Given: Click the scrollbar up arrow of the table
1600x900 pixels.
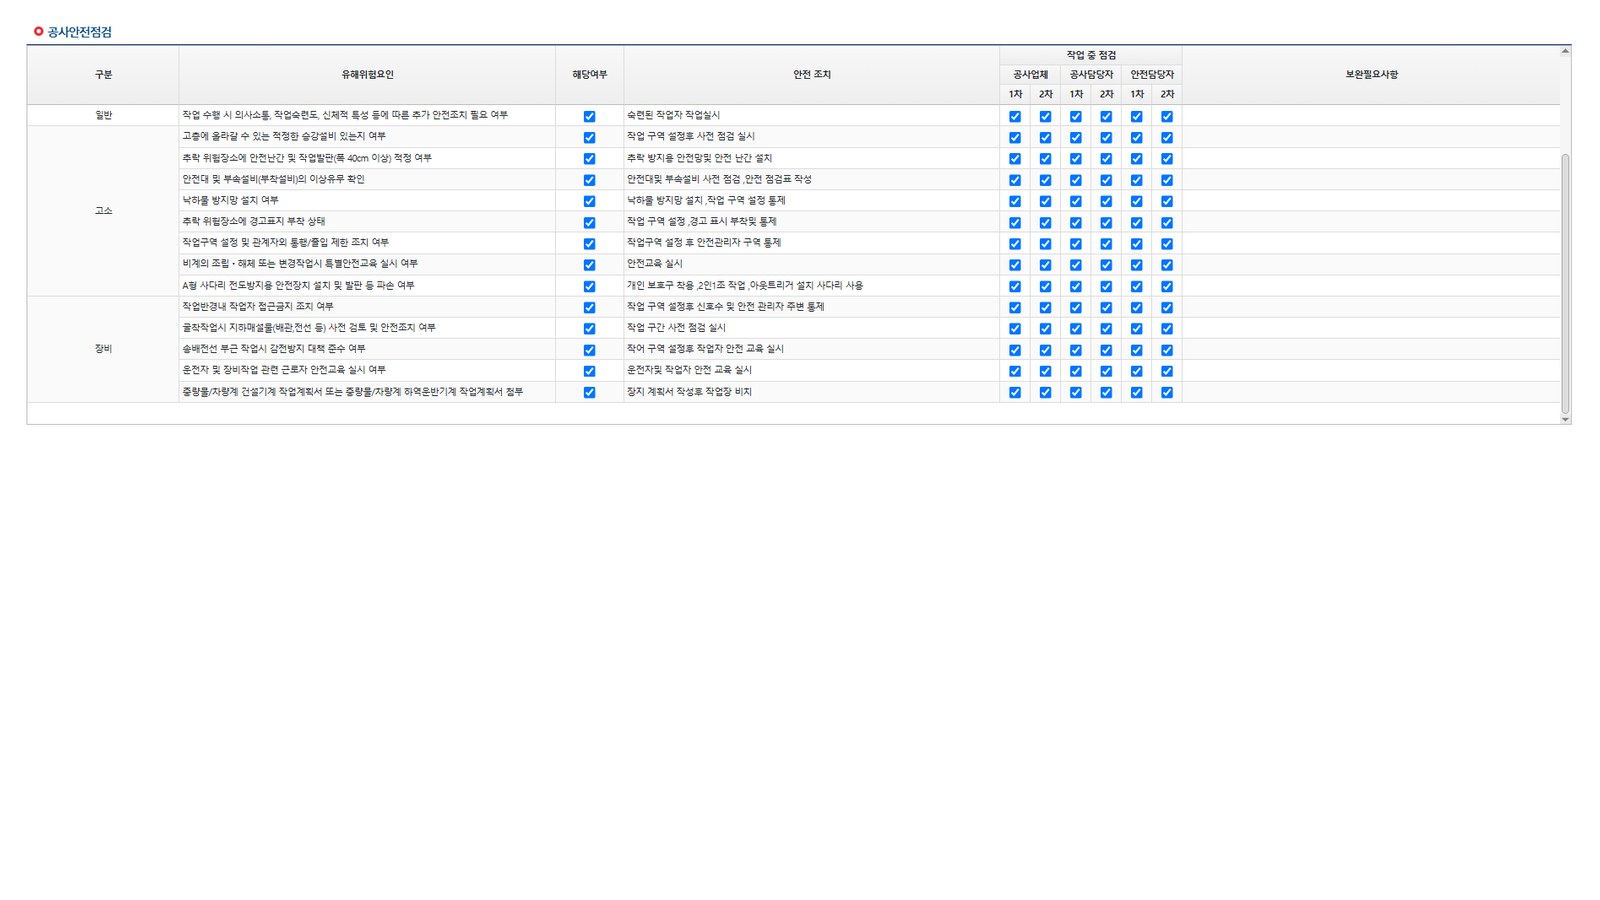Looking at the screenshot, I should pos(1565,51).
